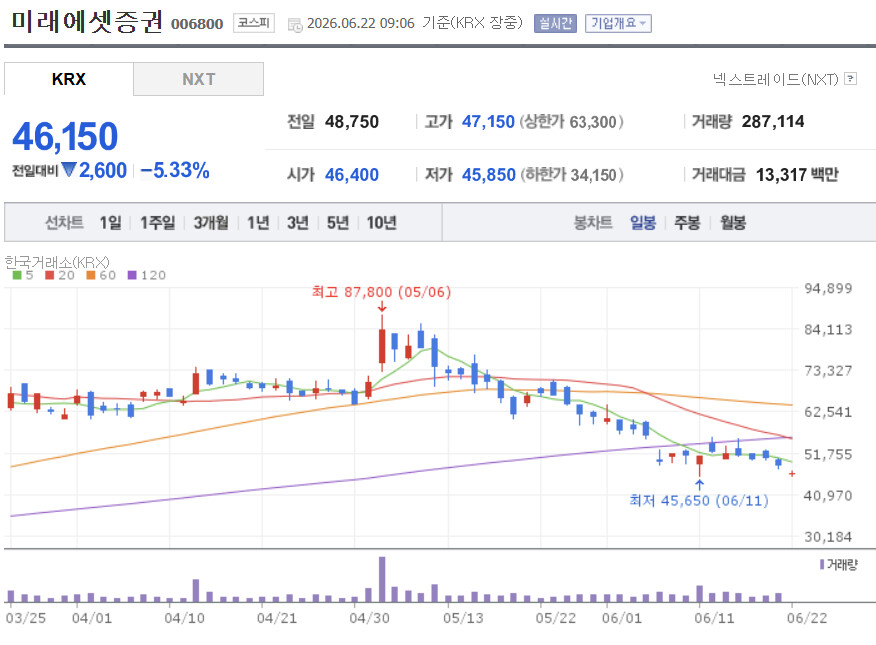
Task: Switch to 주봉 weekly candle chart
Action: pyautogui.click(x=687, y=223)
